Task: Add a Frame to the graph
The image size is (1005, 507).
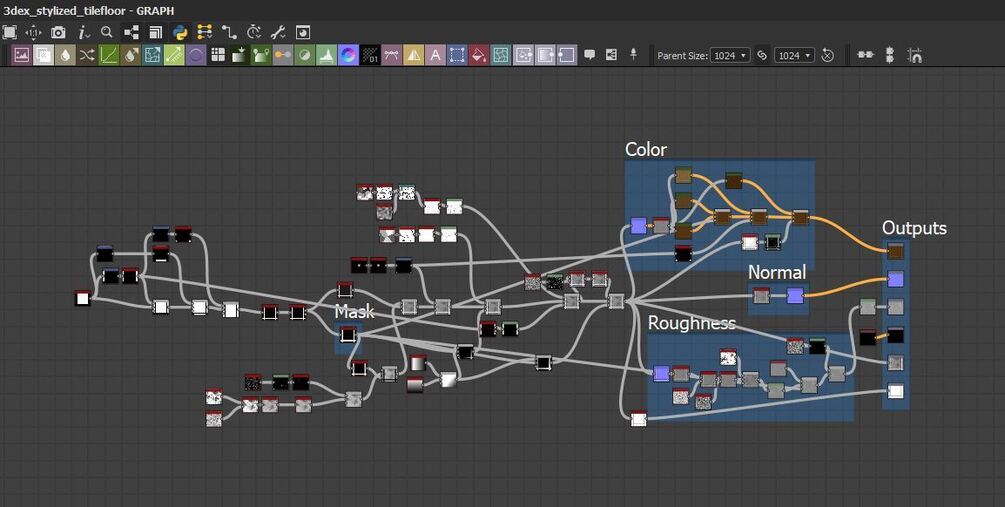Action: pyautogui.click(x=611, y=54)
